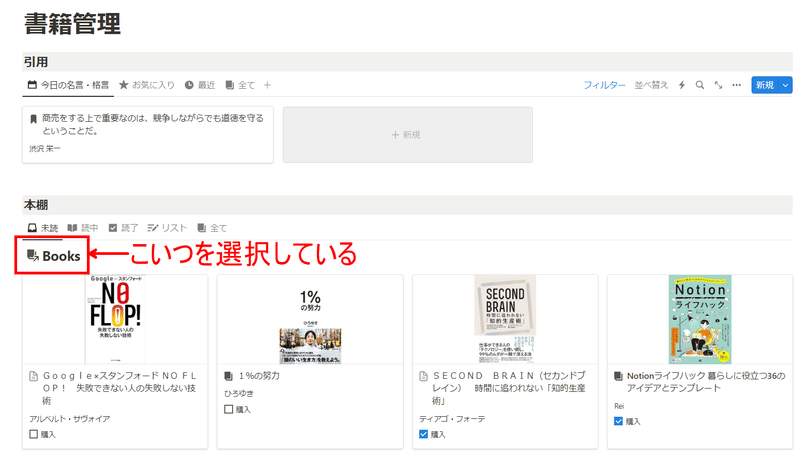Image resolution: width=800 pixels, height=453 pixels.
Task: Click the blue 新規 button
Action: [765, 85]
